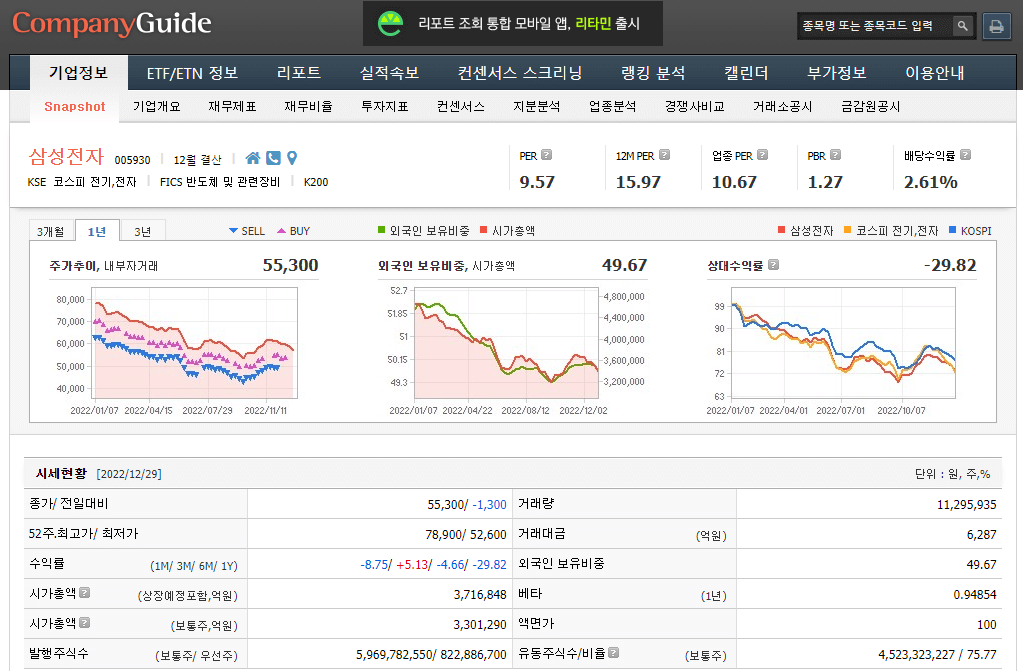This screenshot has height=671, width=1023.
Task: Open the help icon beside 상대수익률
Action: click(x=773, y=264)
